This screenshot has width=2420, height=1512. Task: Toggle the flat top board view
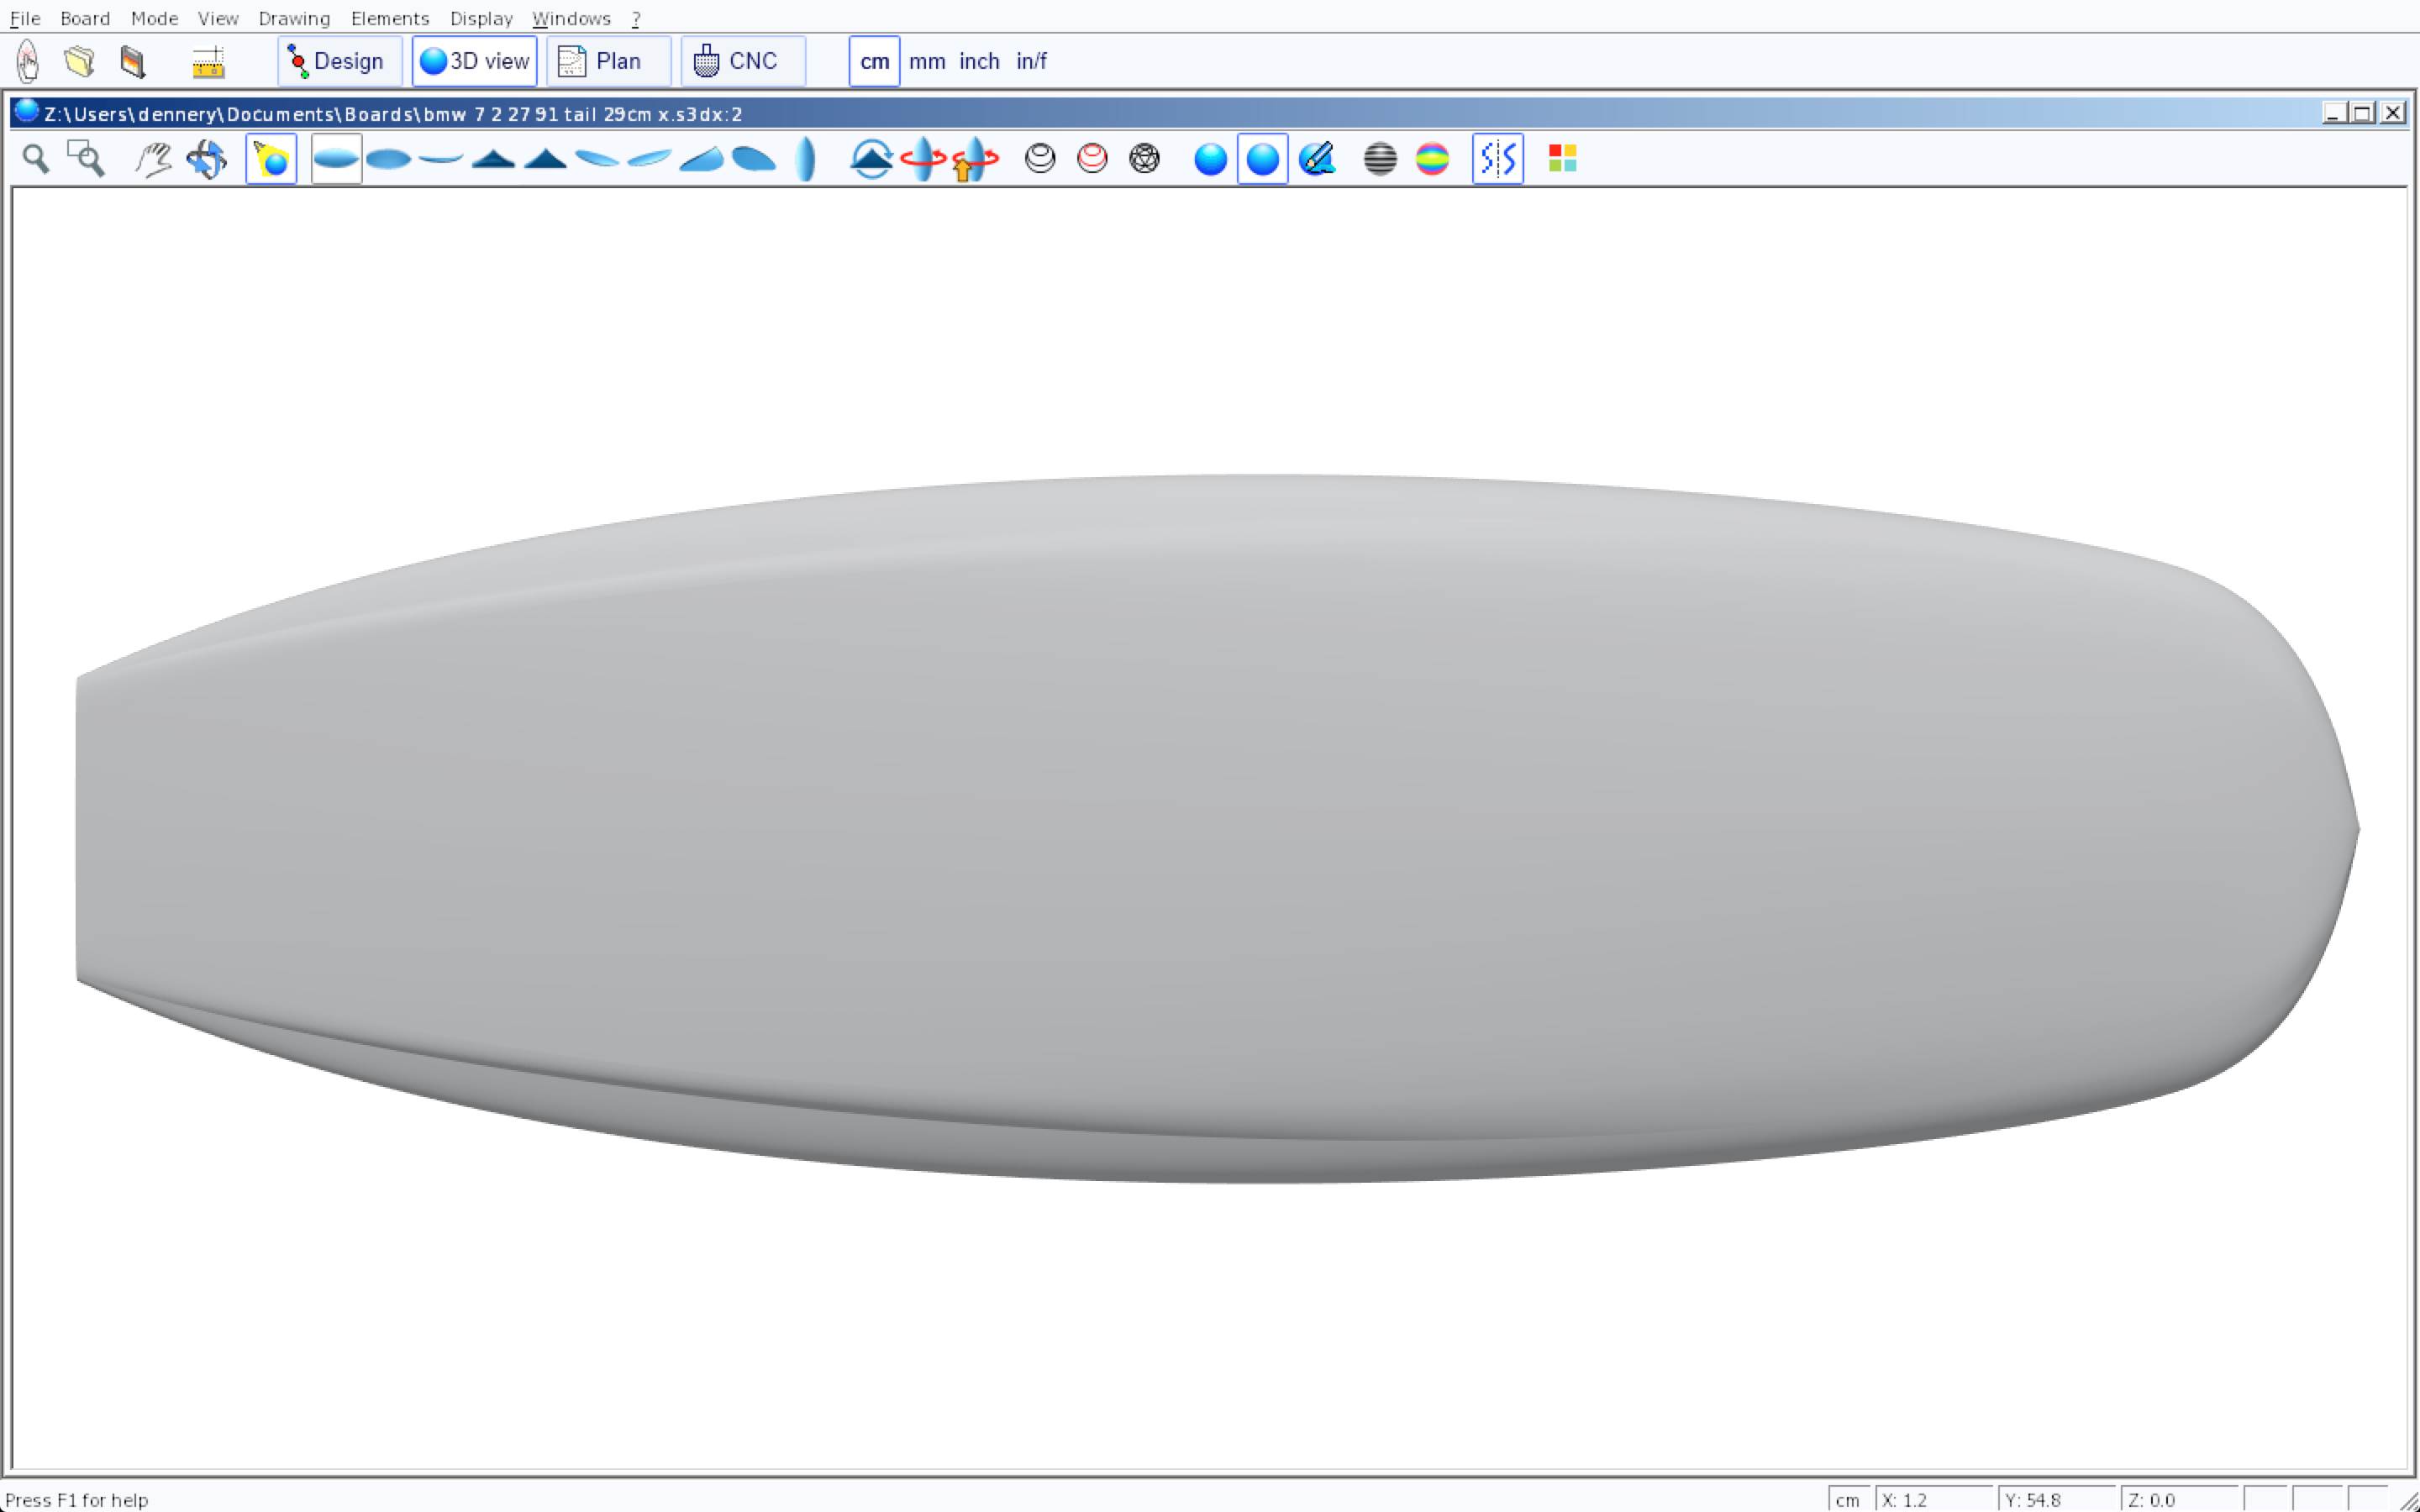pos(336,159)
